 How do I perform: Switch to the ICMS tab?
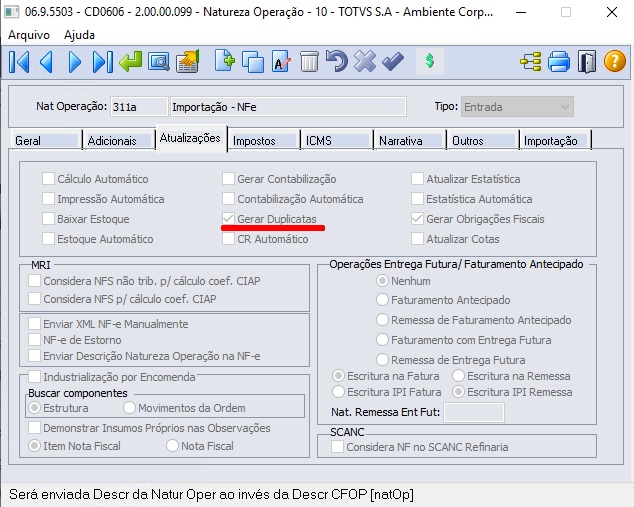click(x=337, y=140)
